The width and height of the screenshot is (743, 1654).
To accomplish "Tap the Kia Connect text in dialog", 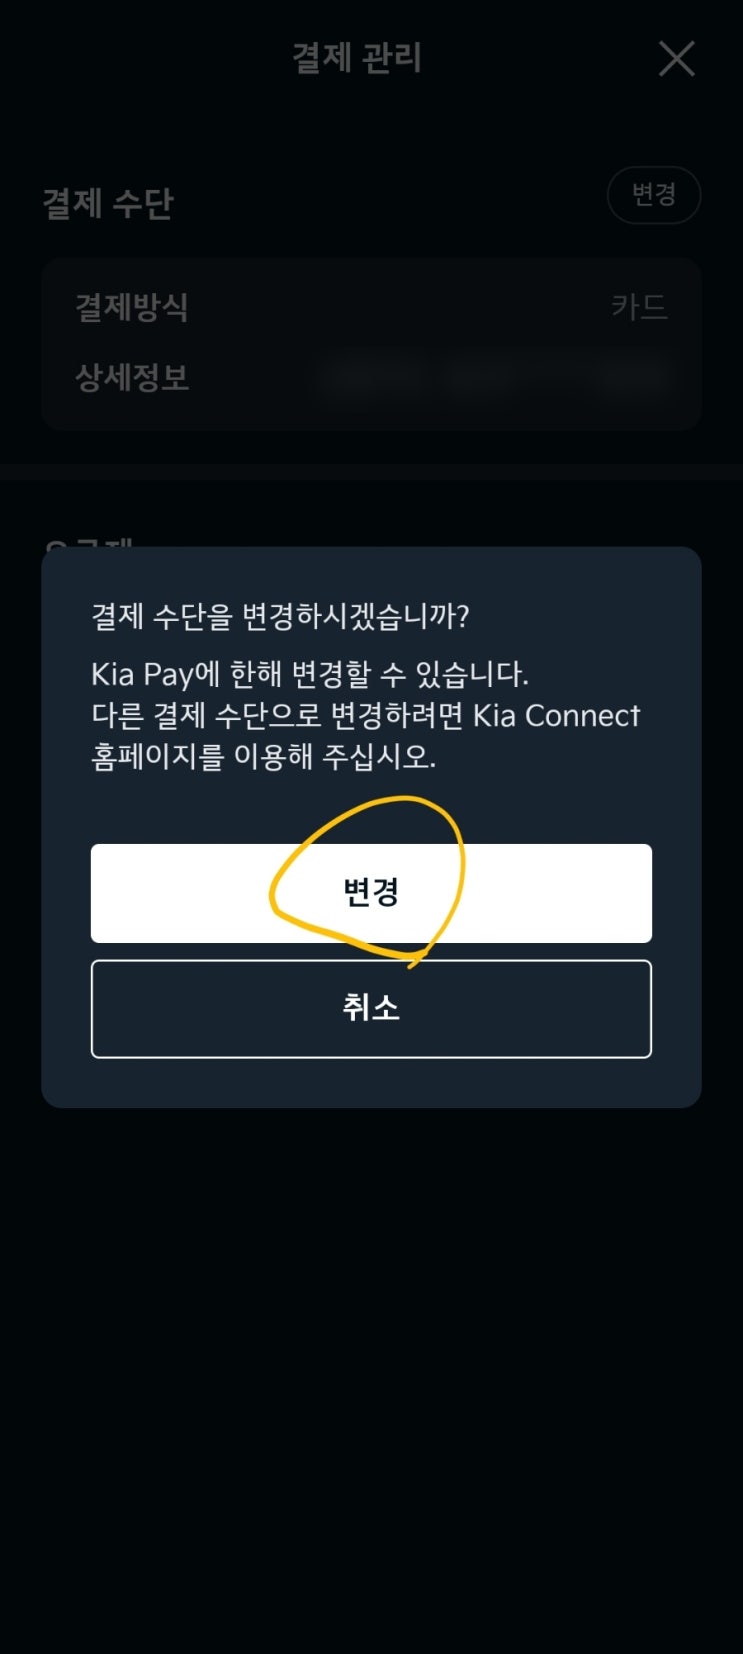I will [556, 716].
